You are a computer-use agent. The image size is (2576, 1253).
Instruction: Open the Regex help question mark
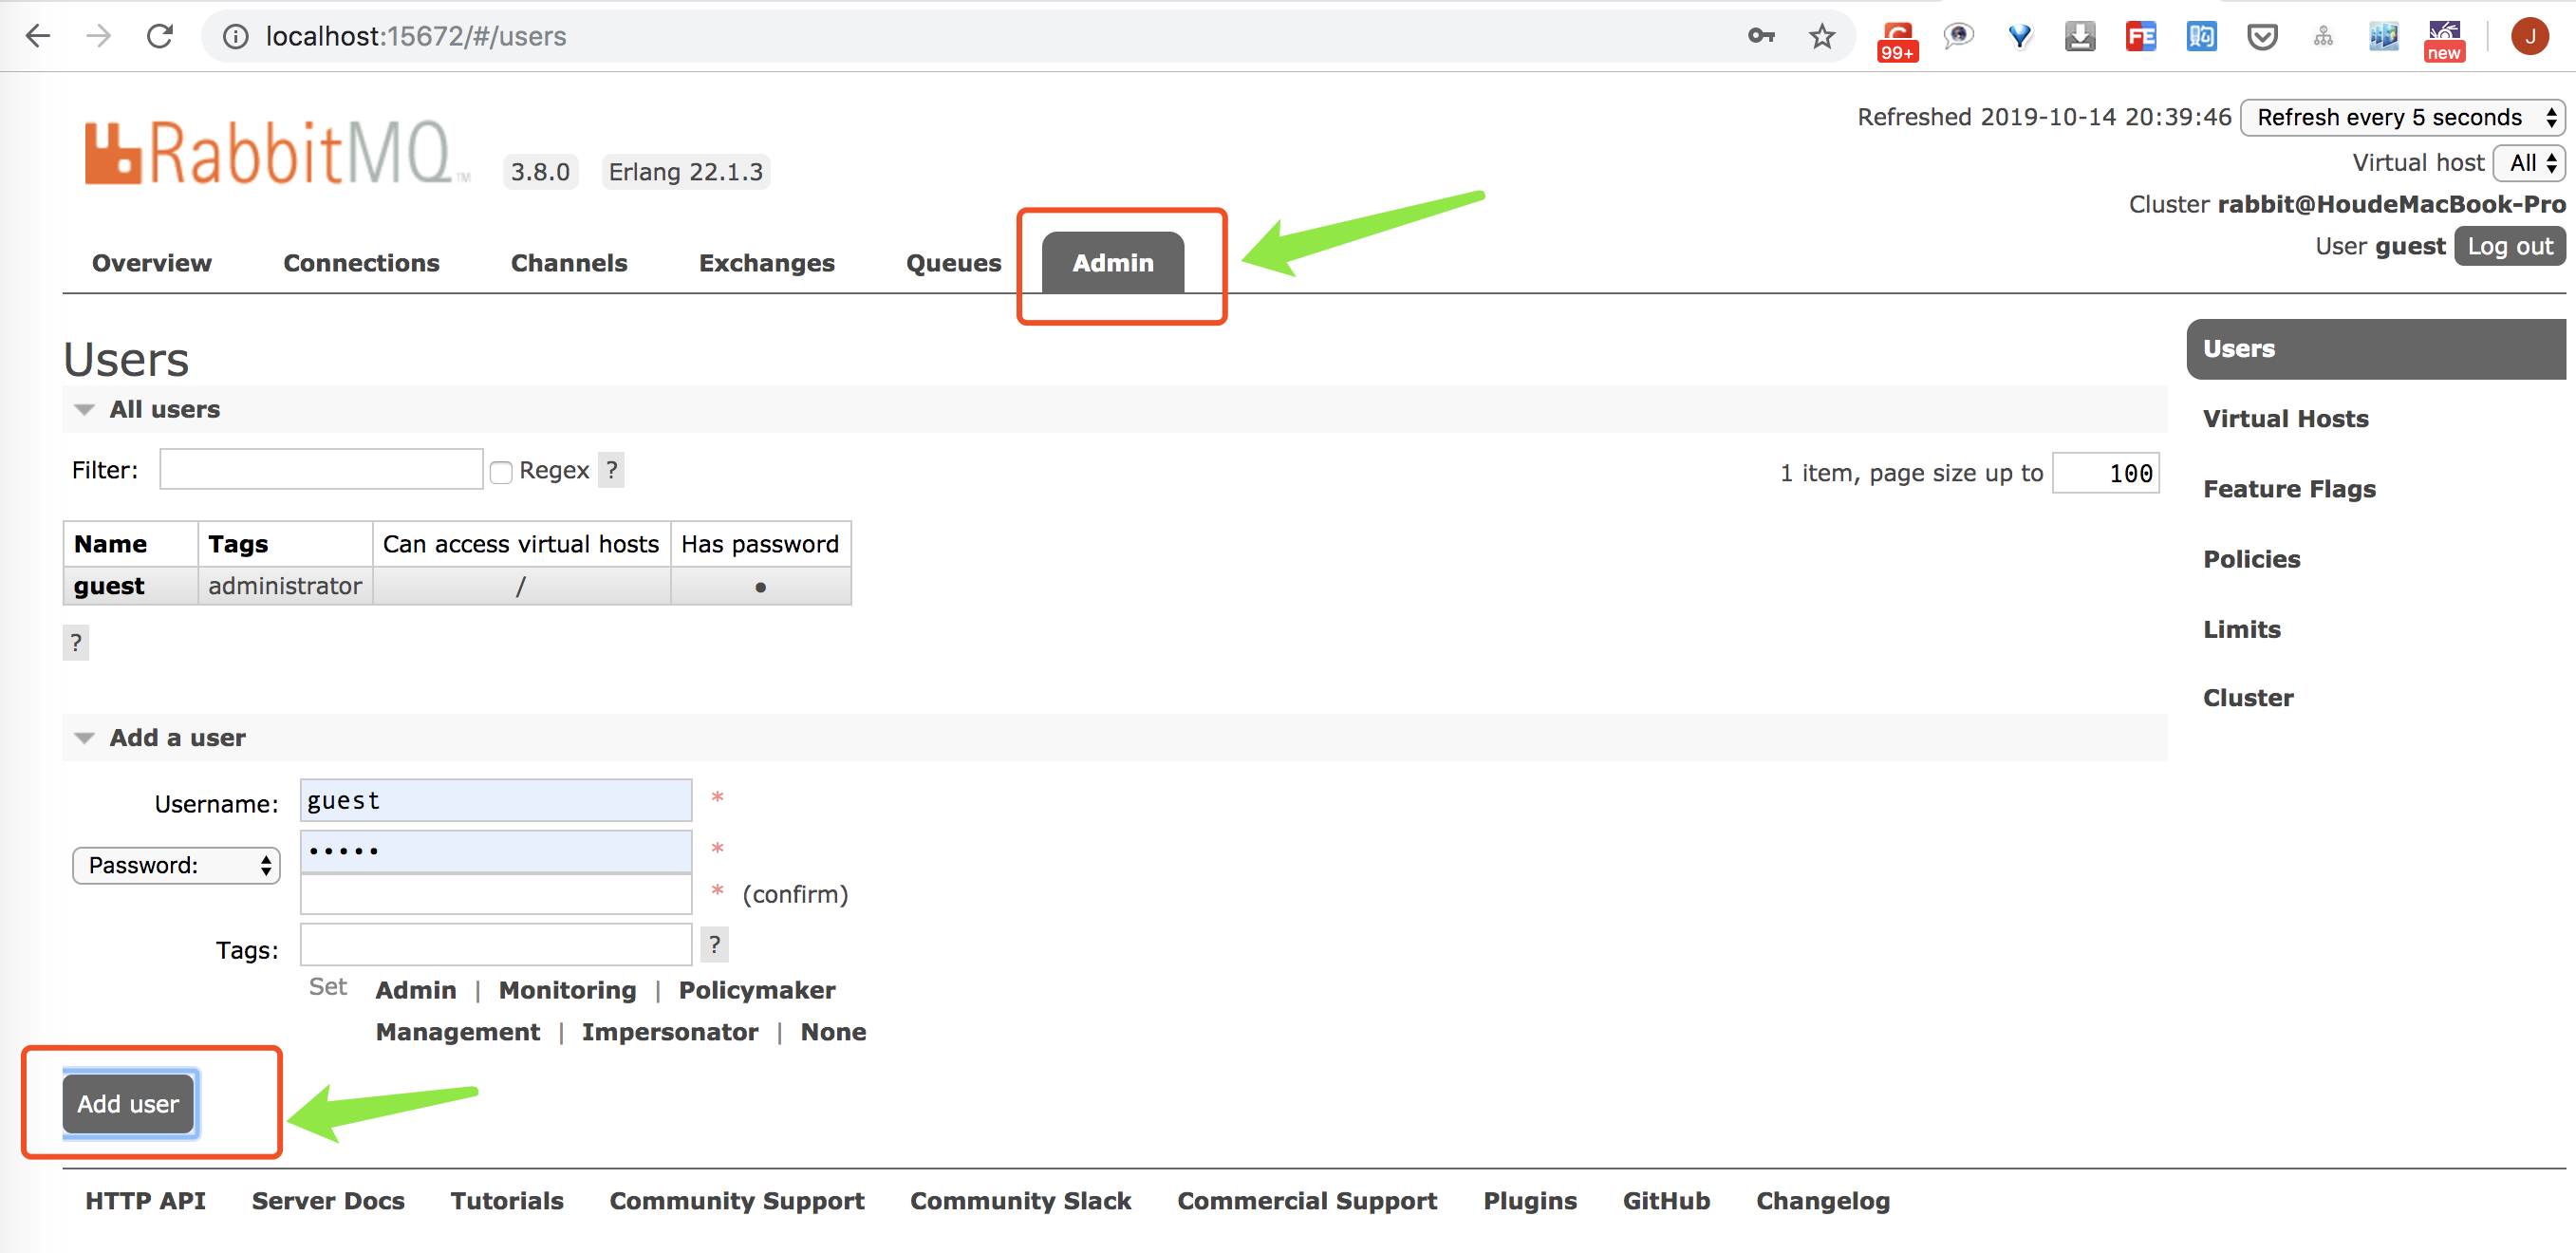click(612, 470)
